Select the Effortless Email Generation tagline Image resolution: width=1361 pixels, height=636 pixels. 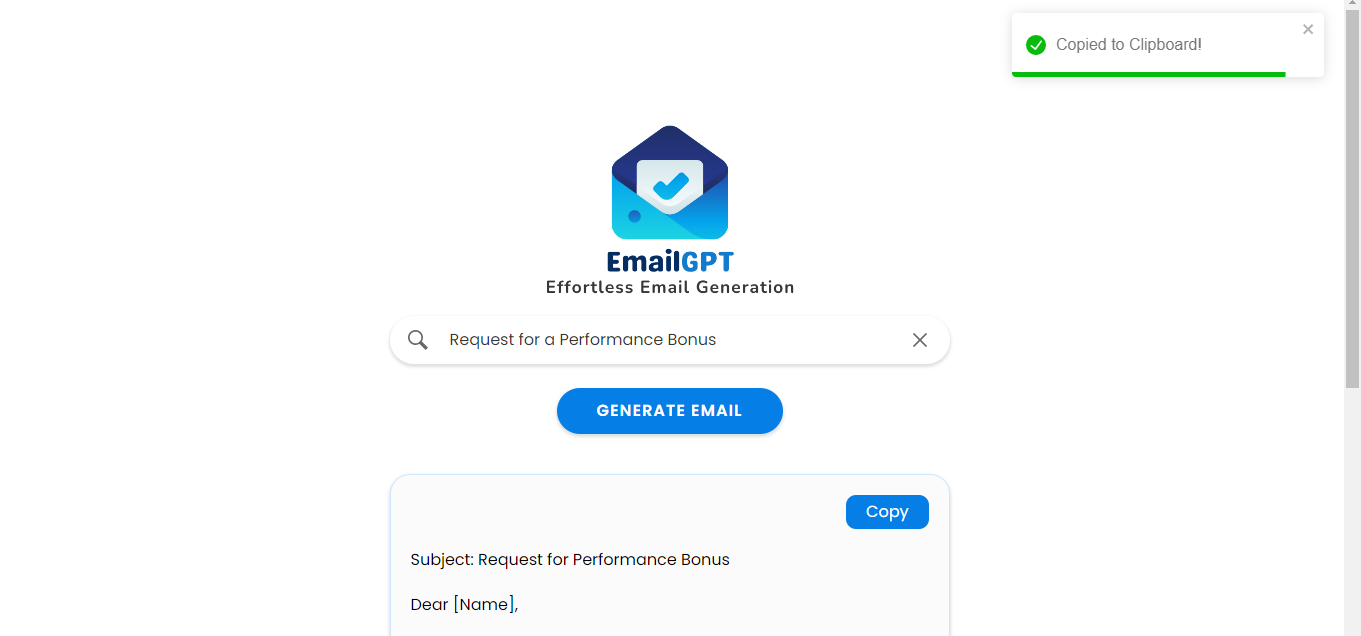669,287
